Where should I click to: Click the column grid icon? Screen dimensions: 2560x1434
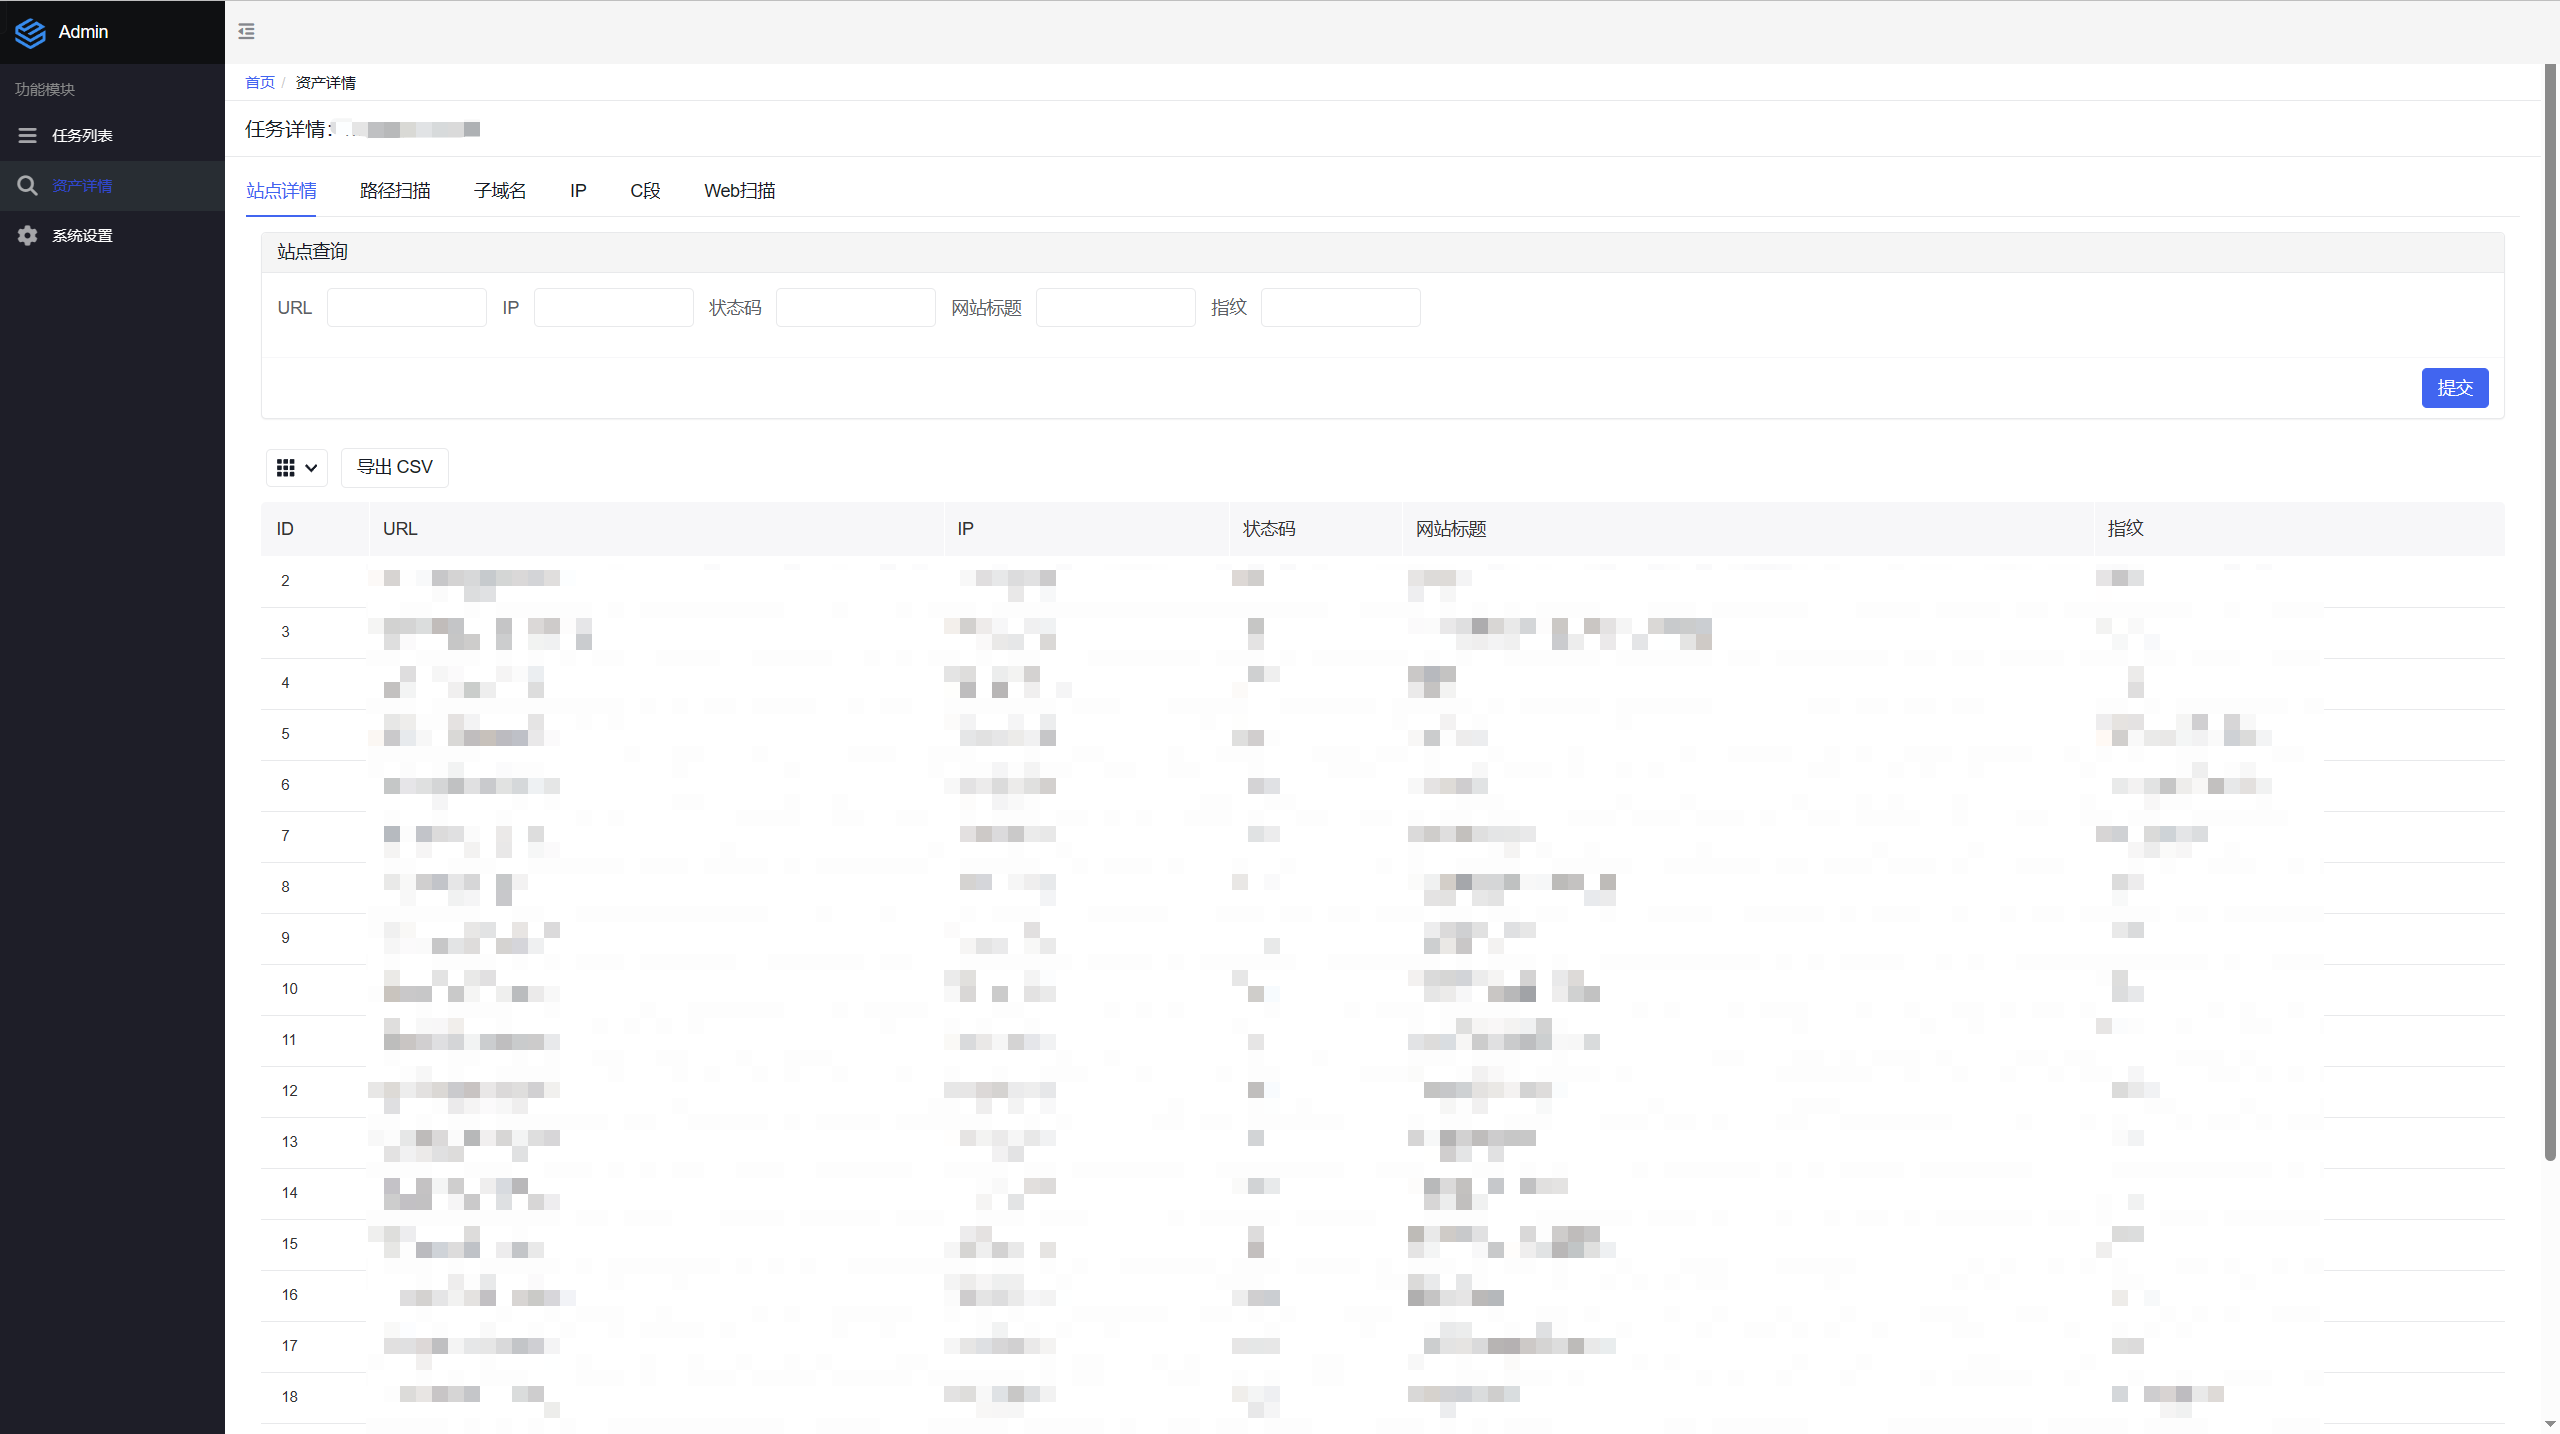click(x=285, y=468)
